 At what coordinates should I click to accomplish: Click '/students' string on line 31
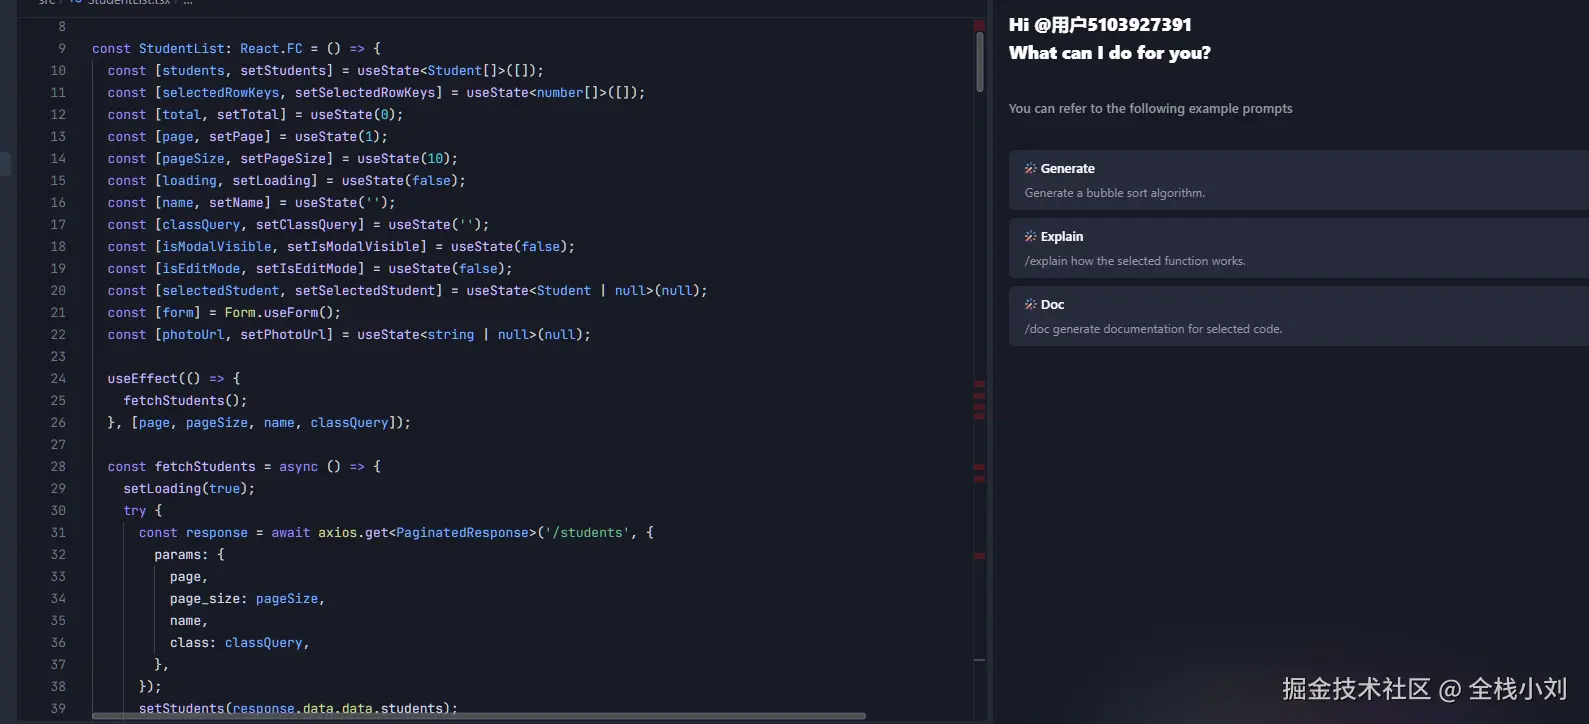click(587, 532)
